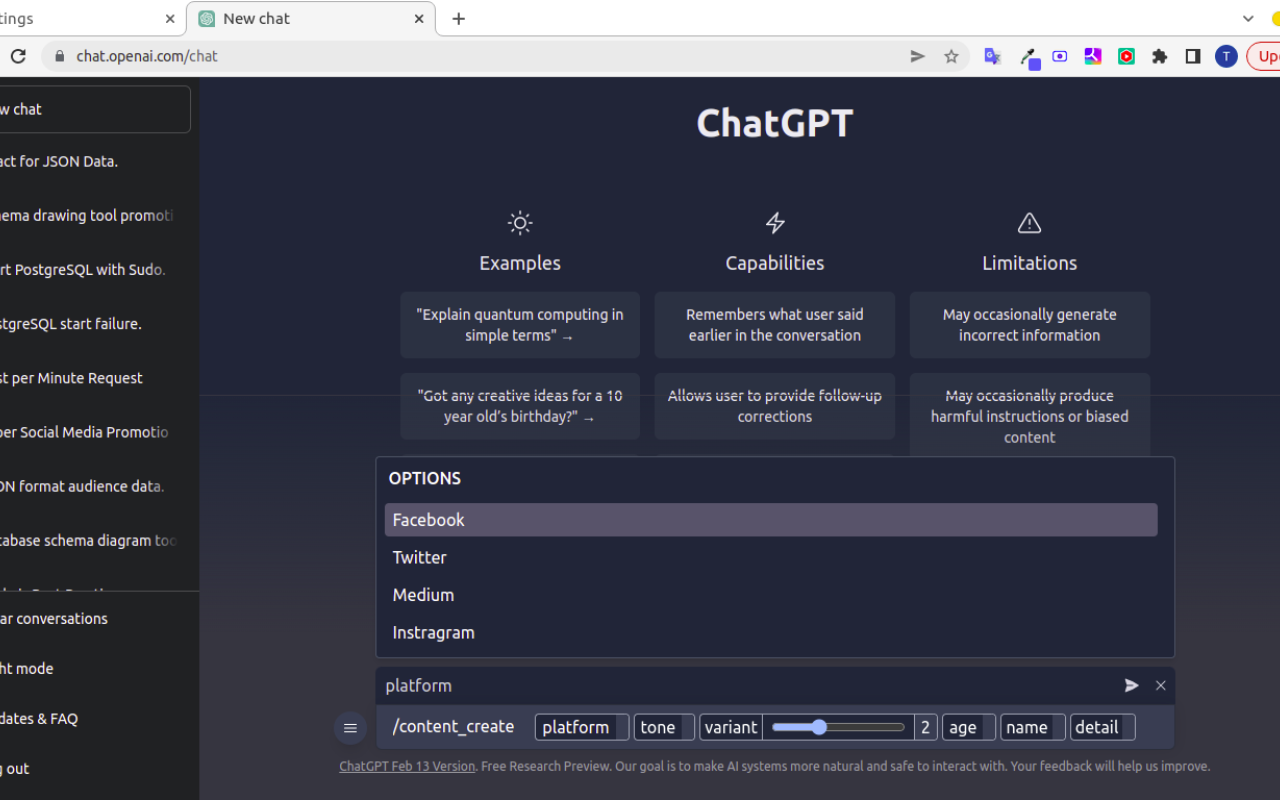Start a New chat from the sidebar
This screenshot has height=800, width=1280.
tap(94, 109)
